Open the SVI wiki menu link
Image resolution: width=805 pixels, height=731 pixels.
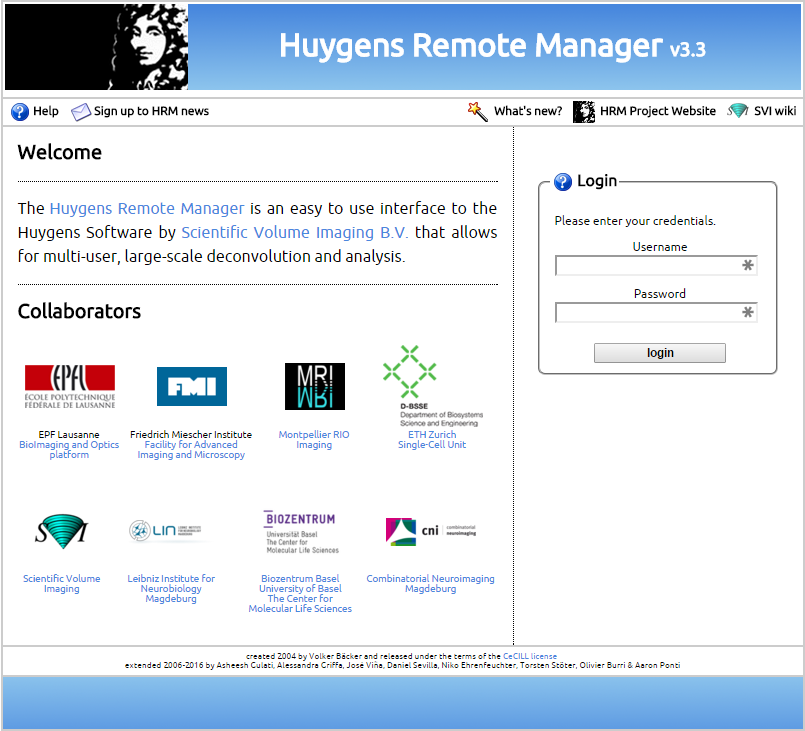tap(775, 111)
